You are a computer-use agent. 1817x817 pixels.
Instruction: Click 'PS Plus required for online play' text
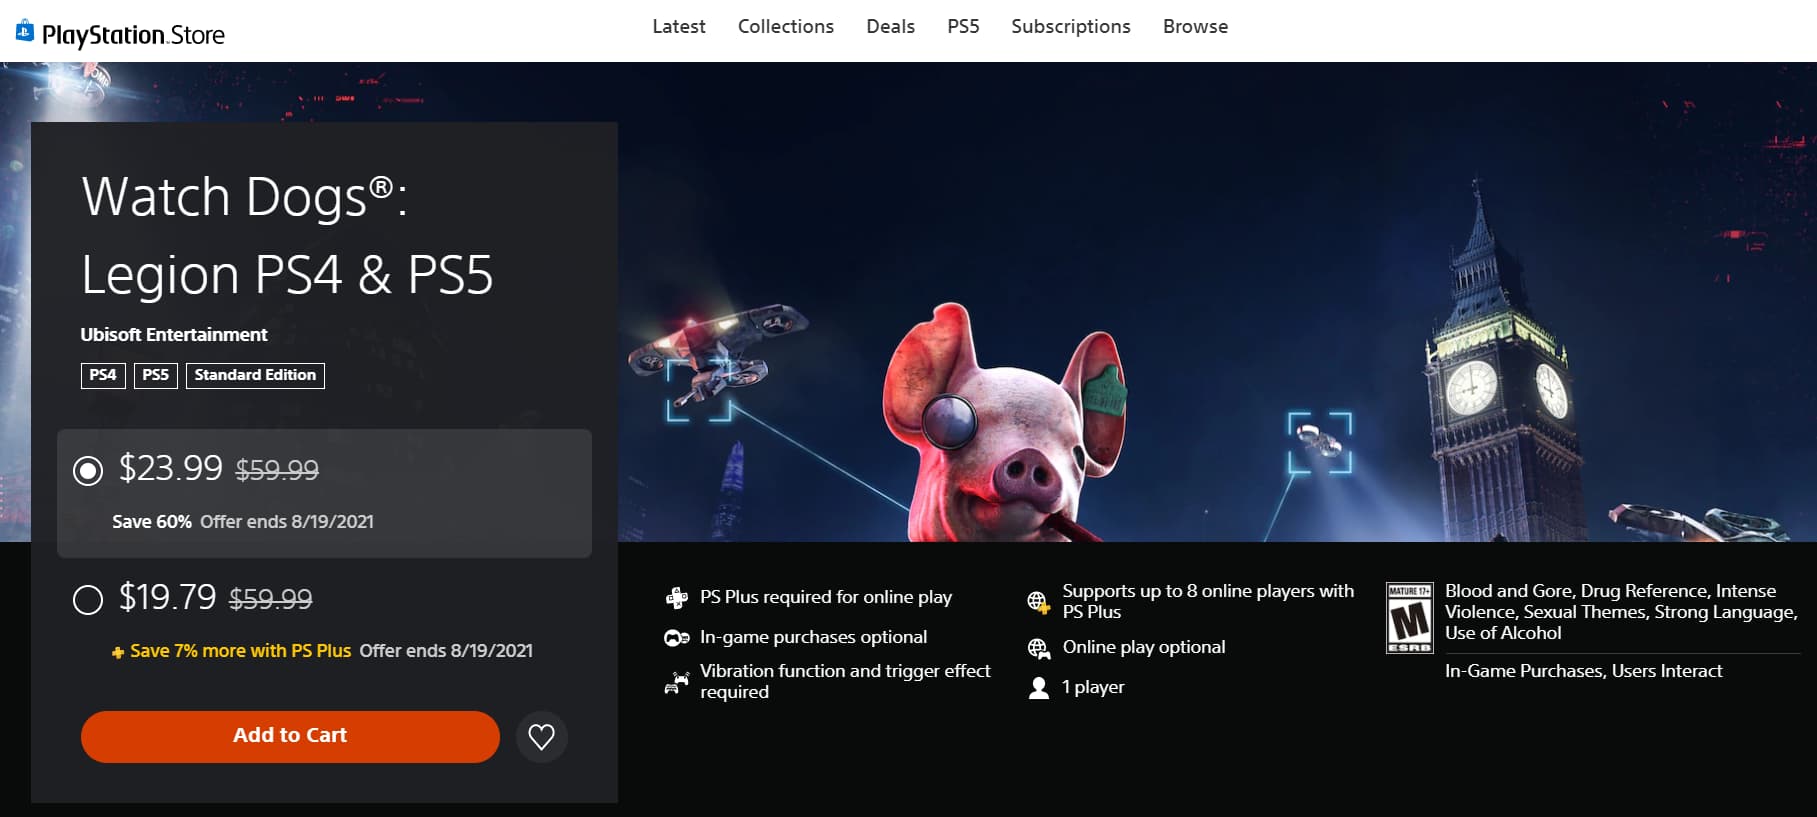826,597
